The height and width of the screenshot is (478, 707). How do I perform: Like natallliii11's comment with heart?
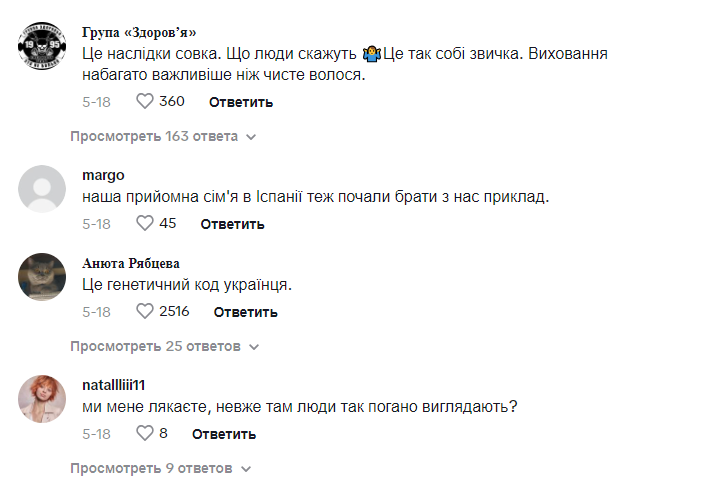tap(144, 433)
